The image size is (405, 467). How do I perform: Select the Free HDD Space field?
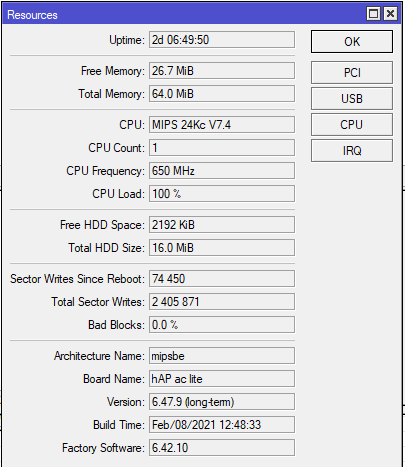coord(222,225)
